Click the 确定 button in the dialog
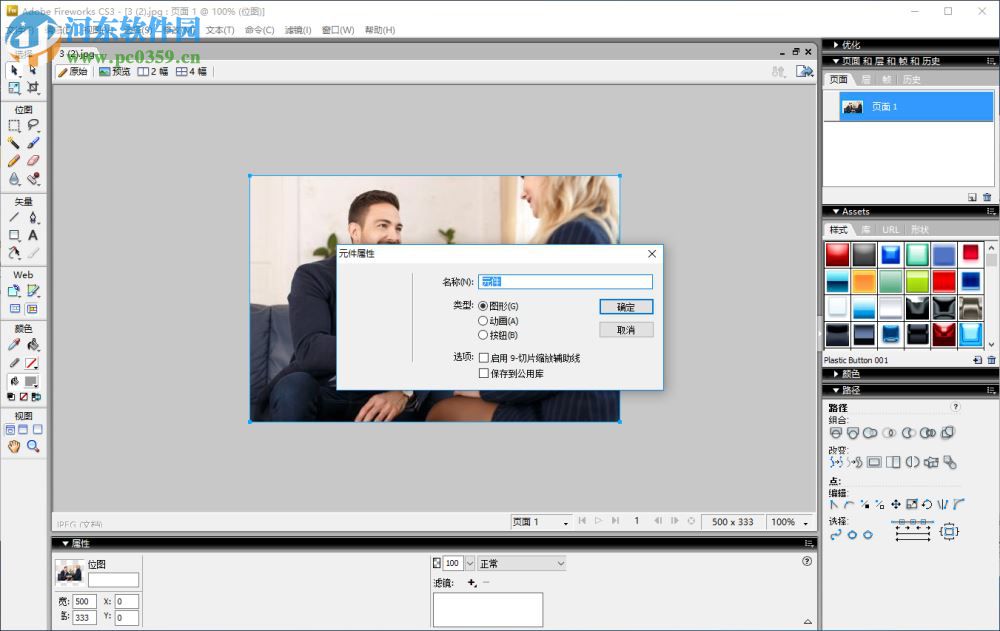Image resolution: width=1000 pixels, height=631 pixels. [x=626, y=306]
